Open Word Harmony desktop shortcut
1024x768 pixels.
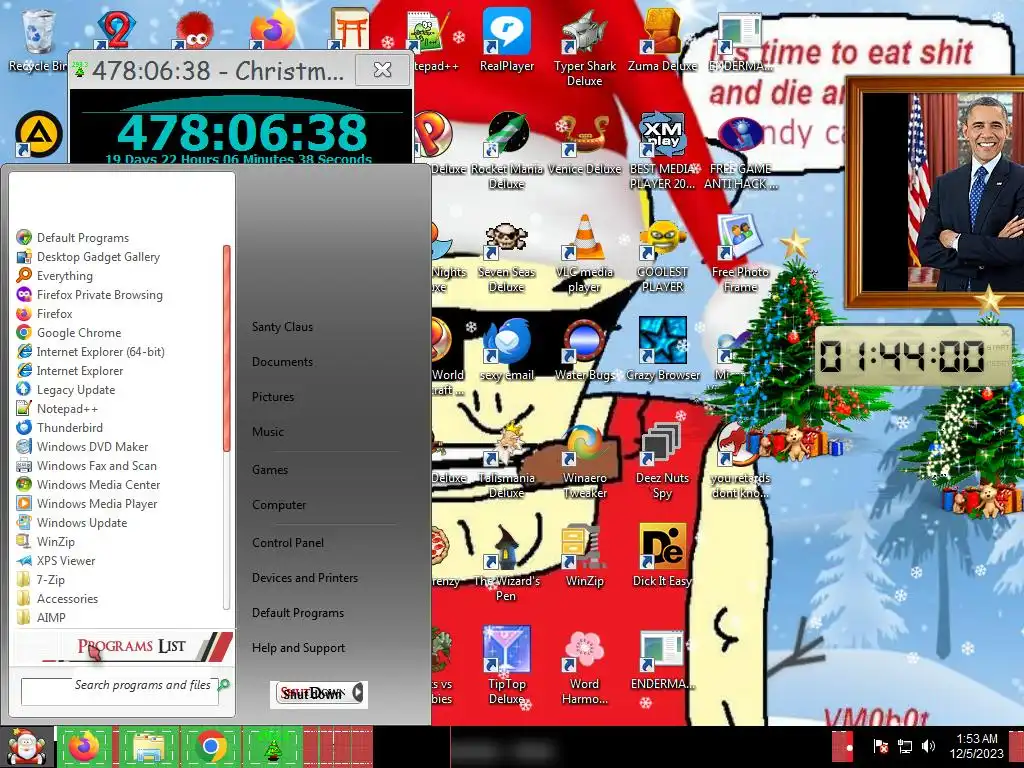(584, 666)
